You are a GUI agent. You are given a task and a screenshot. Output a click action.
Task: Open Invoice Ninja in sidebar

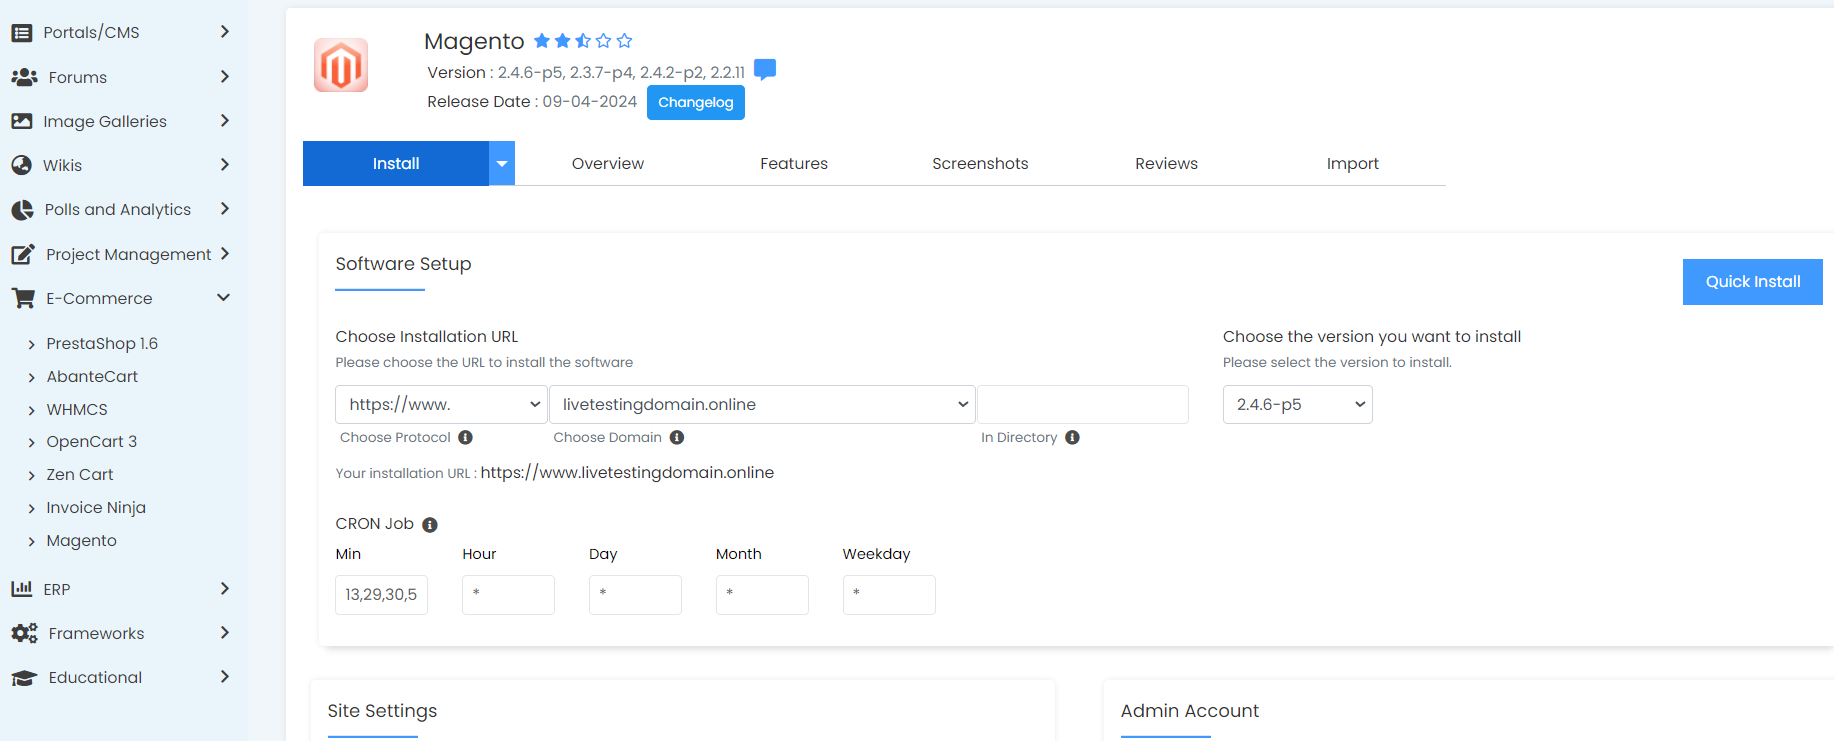pos(96,507)
